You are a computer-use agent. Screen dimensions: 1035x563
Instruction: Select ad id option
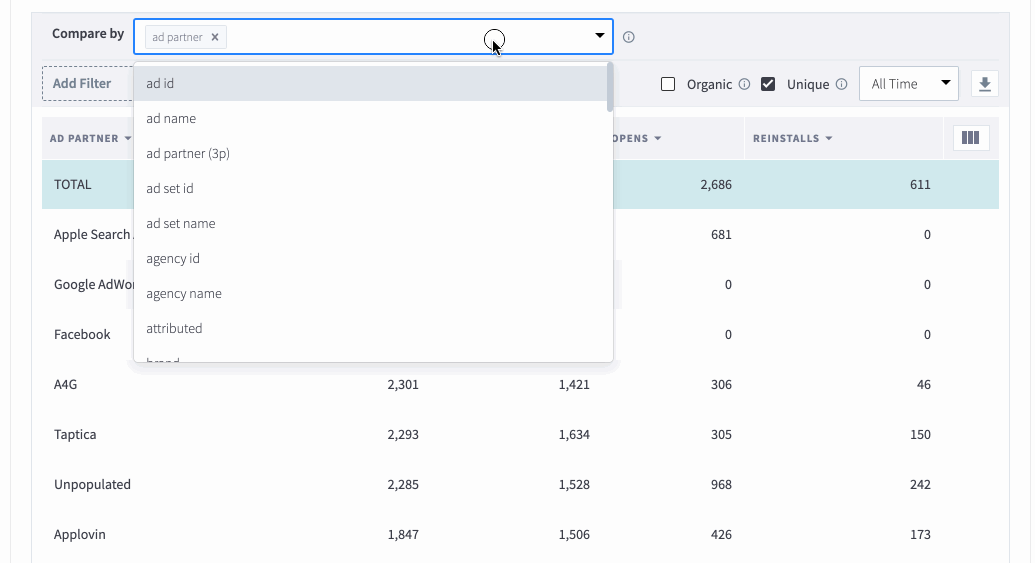pyautogui.click(x=370, y=83)
